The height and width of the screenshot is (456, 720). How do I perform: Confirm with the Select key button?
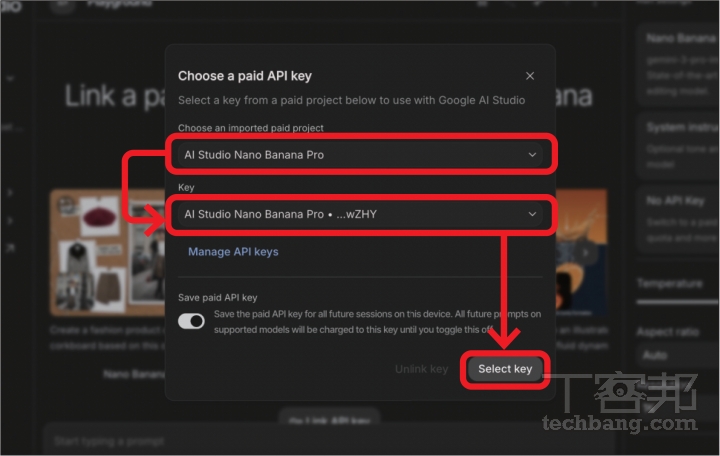[505, 369]
